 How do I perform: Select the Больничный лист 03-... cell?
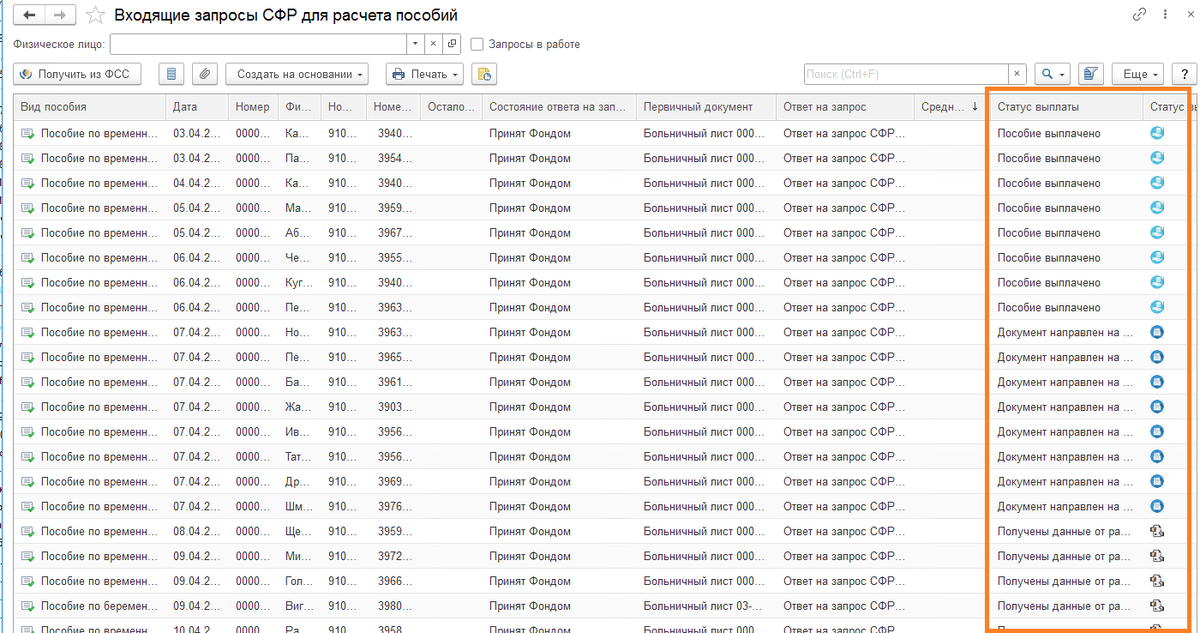(x=705, y=606)
